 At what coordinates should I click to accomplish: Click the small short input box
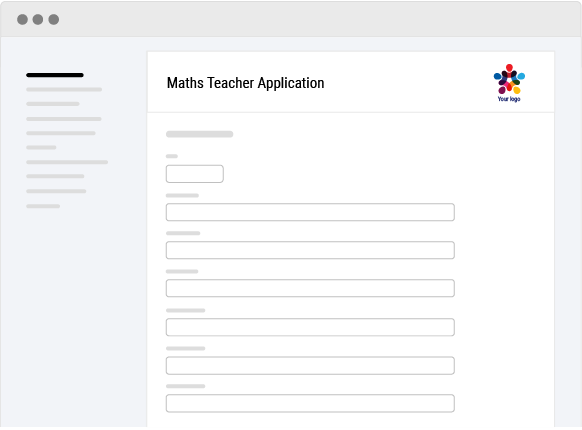(x=195, y=174)
